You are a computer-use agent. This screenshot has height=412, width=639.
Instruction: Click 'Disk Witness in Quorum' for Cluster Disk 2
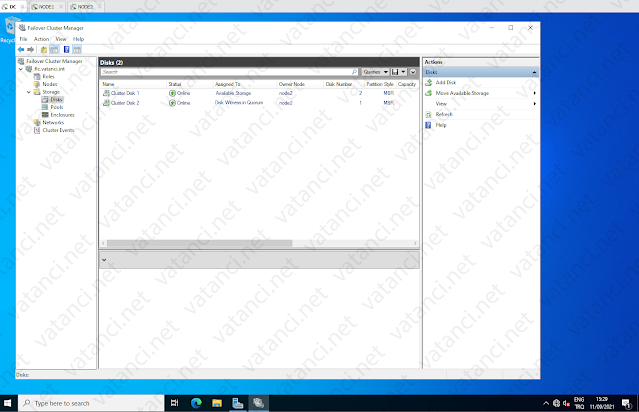[x=239, y=103]
